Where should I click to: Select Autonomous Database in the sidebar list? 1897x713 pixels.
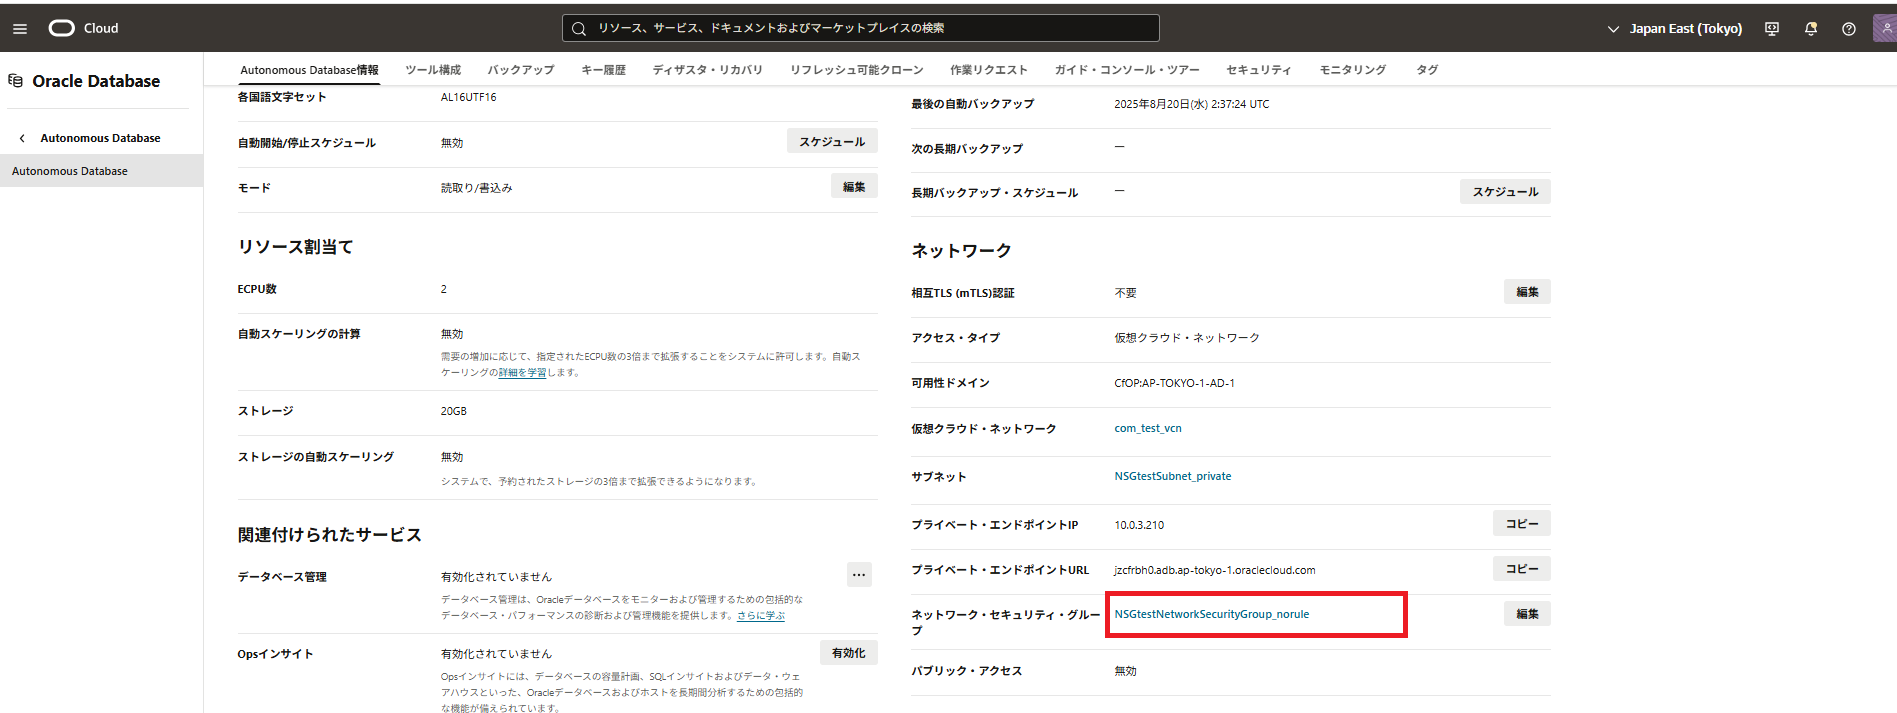click(101, 171)
